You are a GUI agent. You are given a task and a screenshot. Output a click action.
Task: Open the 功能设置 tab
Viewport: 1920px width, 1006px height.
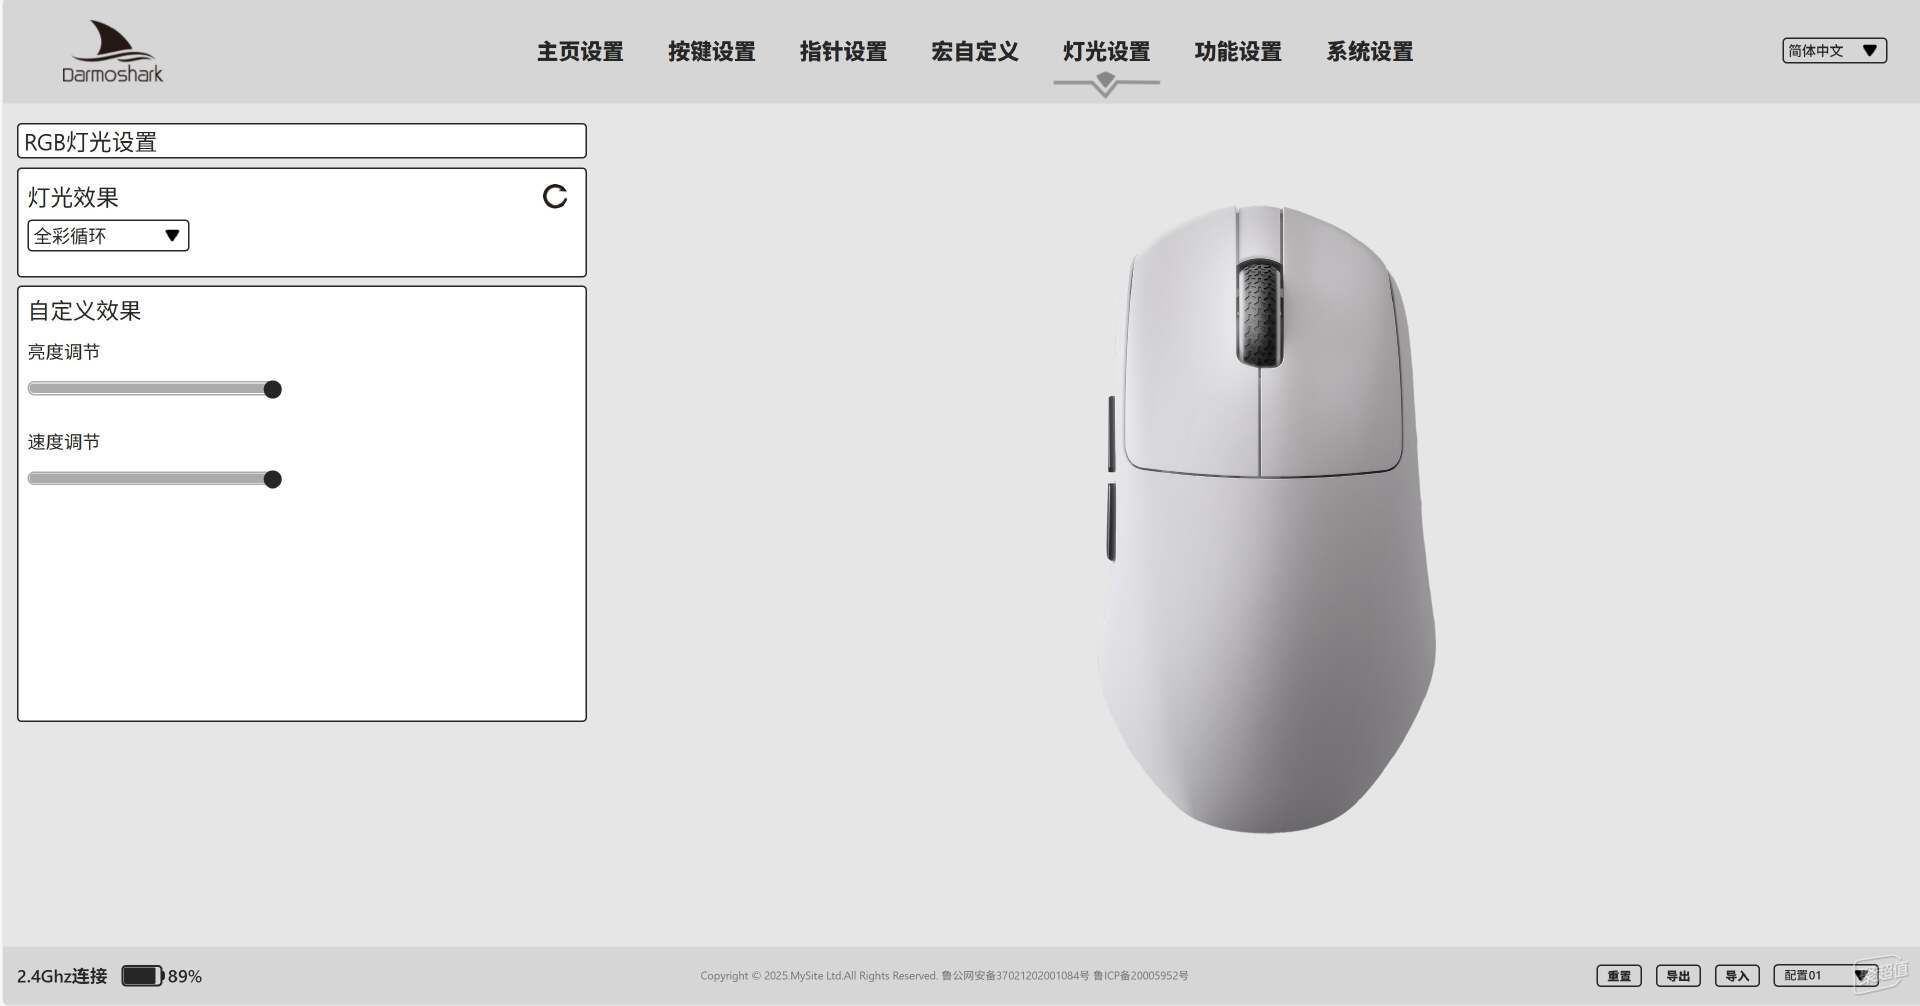1238,51
